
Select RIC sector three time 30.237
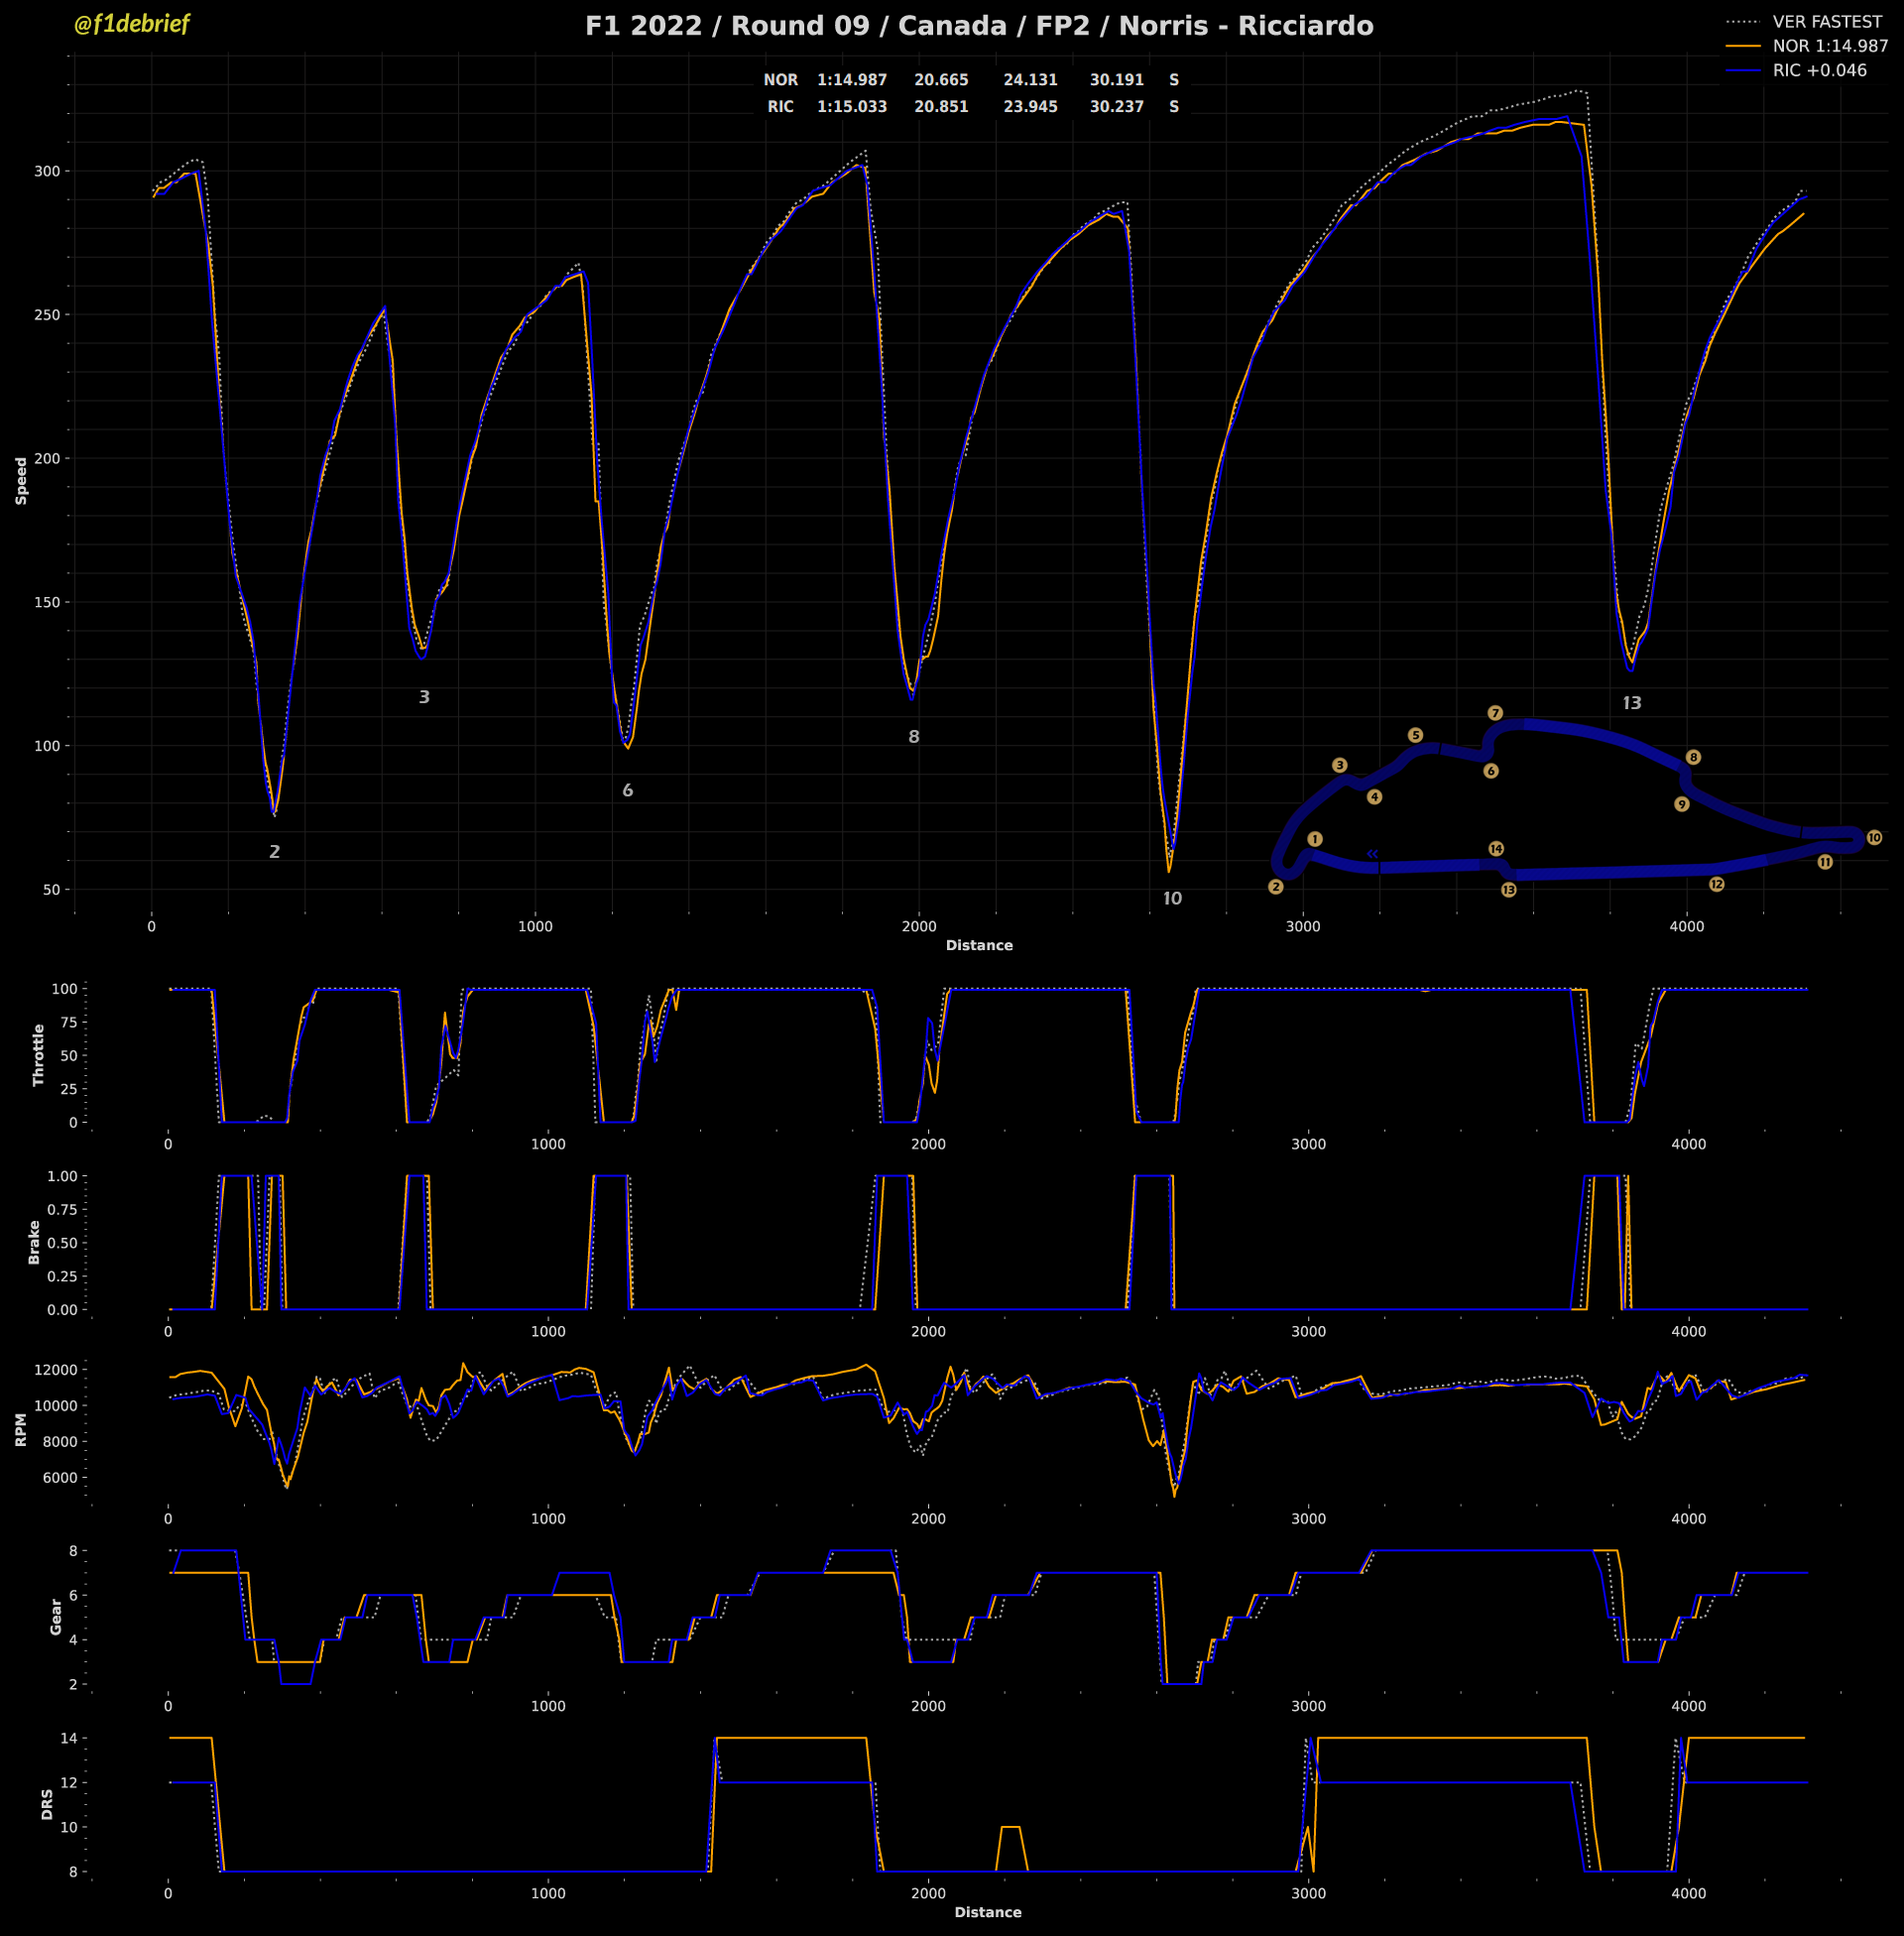click(1117, 107)
